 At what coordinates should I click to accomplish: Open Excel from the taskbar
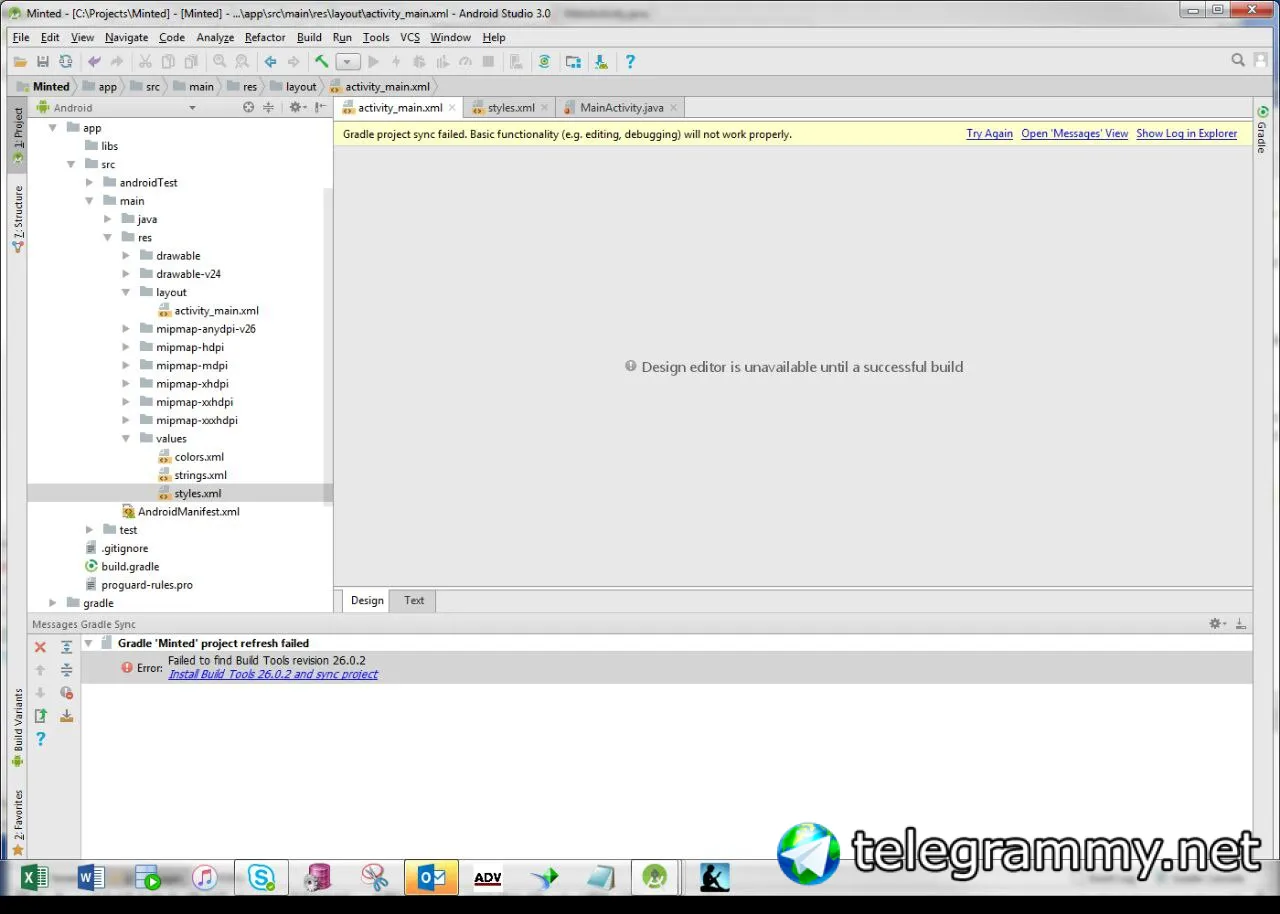pos(35,878)
